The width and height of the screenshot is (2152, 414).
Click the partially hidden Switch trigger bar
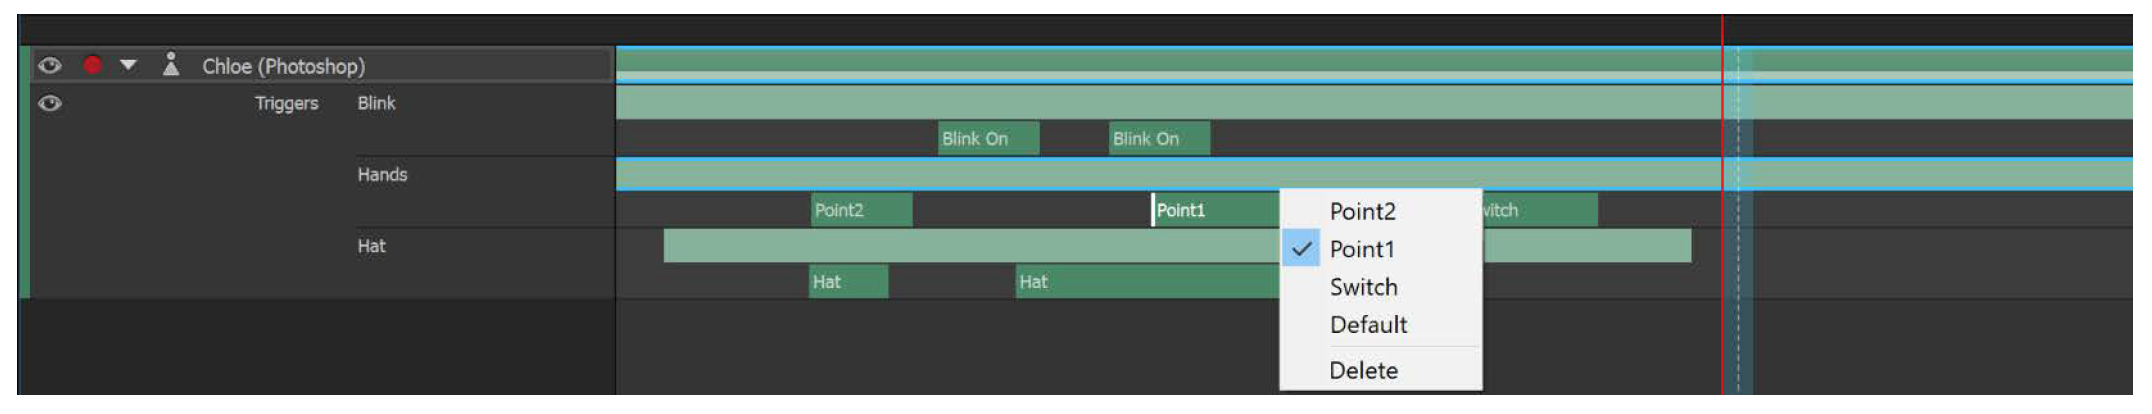[x=1539, y=210]
